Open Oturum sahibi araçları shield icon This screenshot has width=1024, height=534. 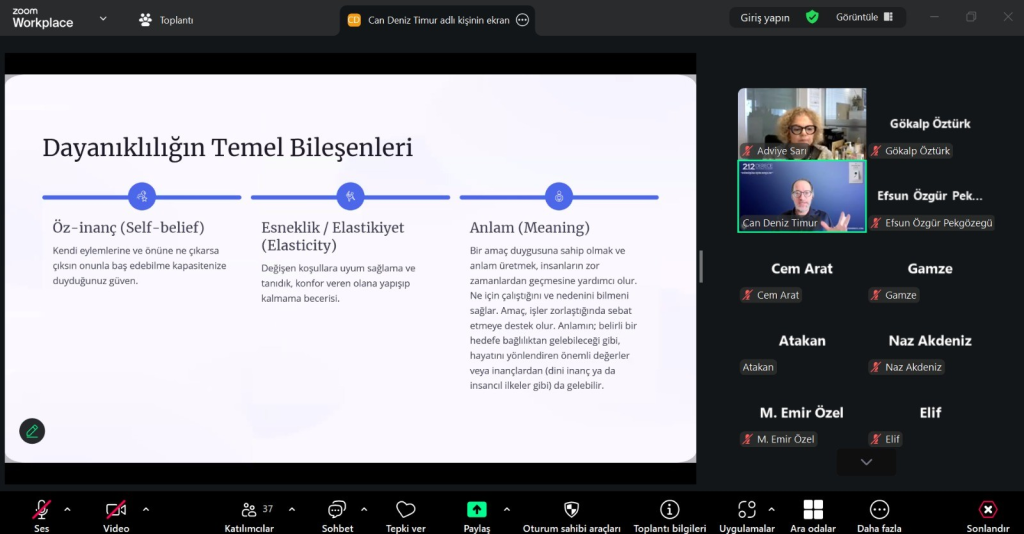click(x=571, y=510)
